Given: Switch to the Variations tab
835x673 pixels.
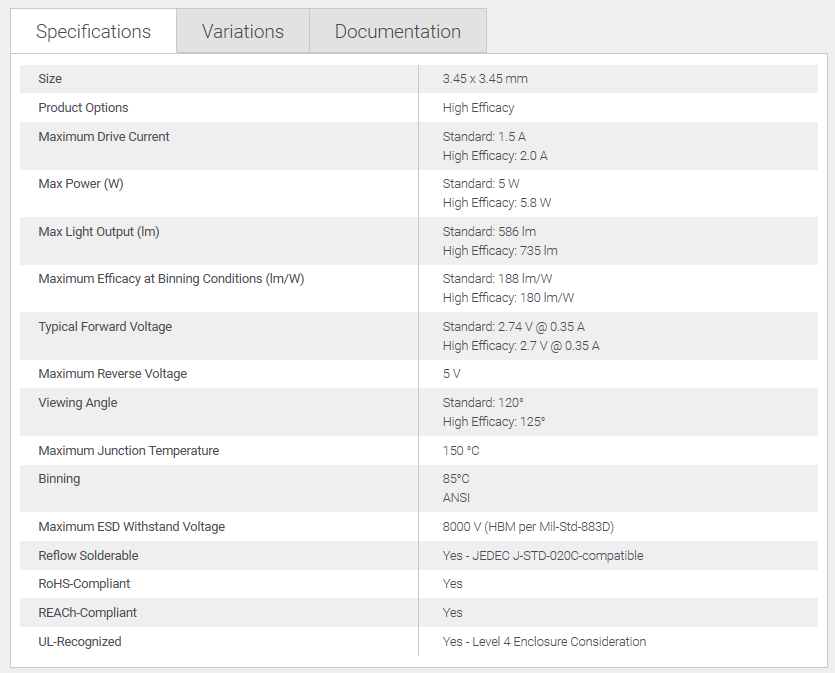Looking at the screenshot, I should point(243,31).
